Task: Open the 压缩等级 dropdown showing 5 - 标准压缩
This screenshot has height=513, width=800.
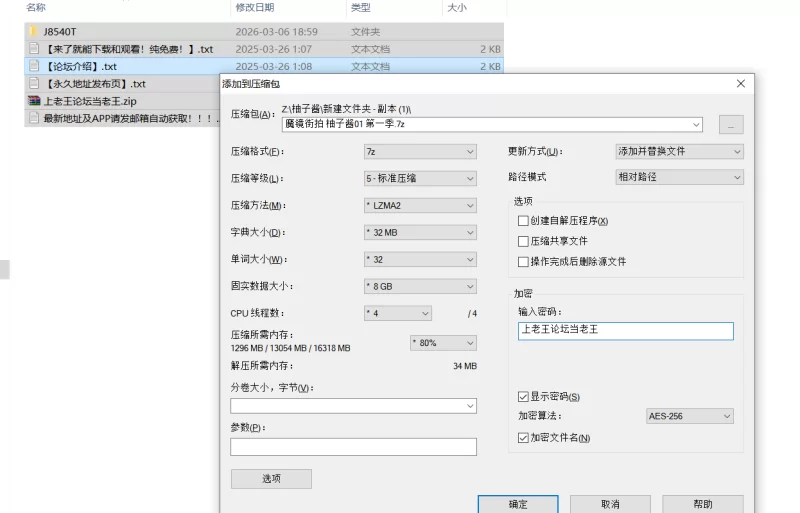Action: (x=420, y=178)
